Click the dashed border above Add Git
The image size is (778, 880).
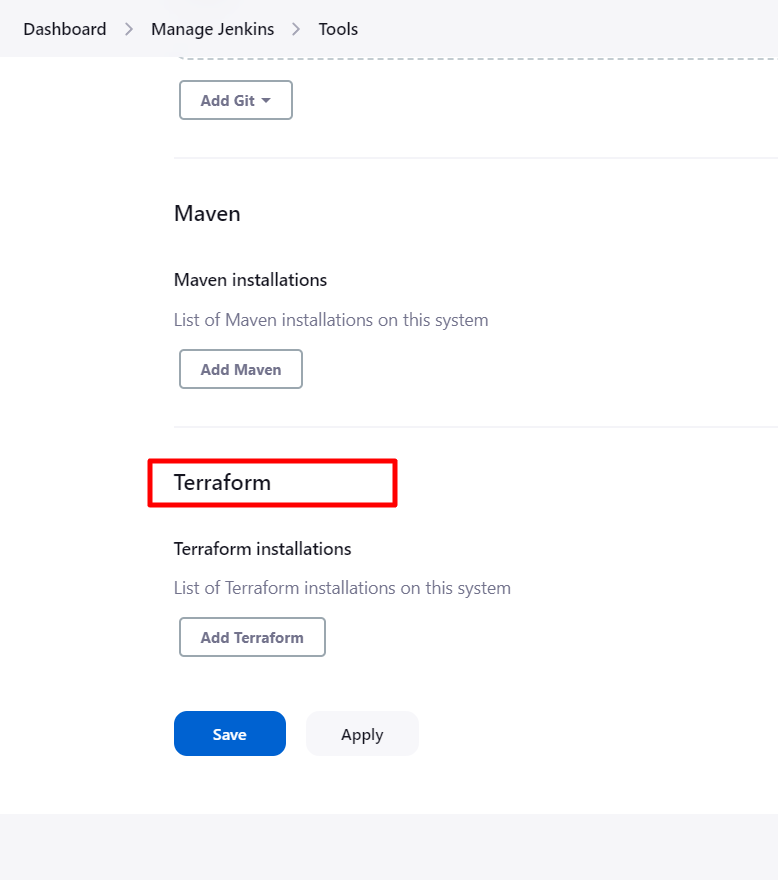click(x=477, y=58)
